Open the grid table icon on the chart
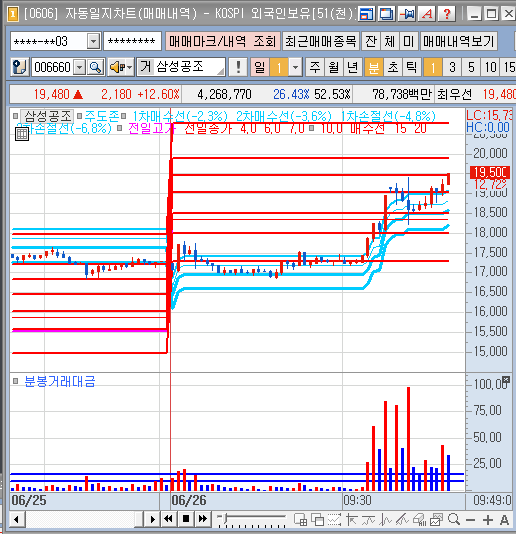This screenshot has height=534, width=516. [22, 134]
